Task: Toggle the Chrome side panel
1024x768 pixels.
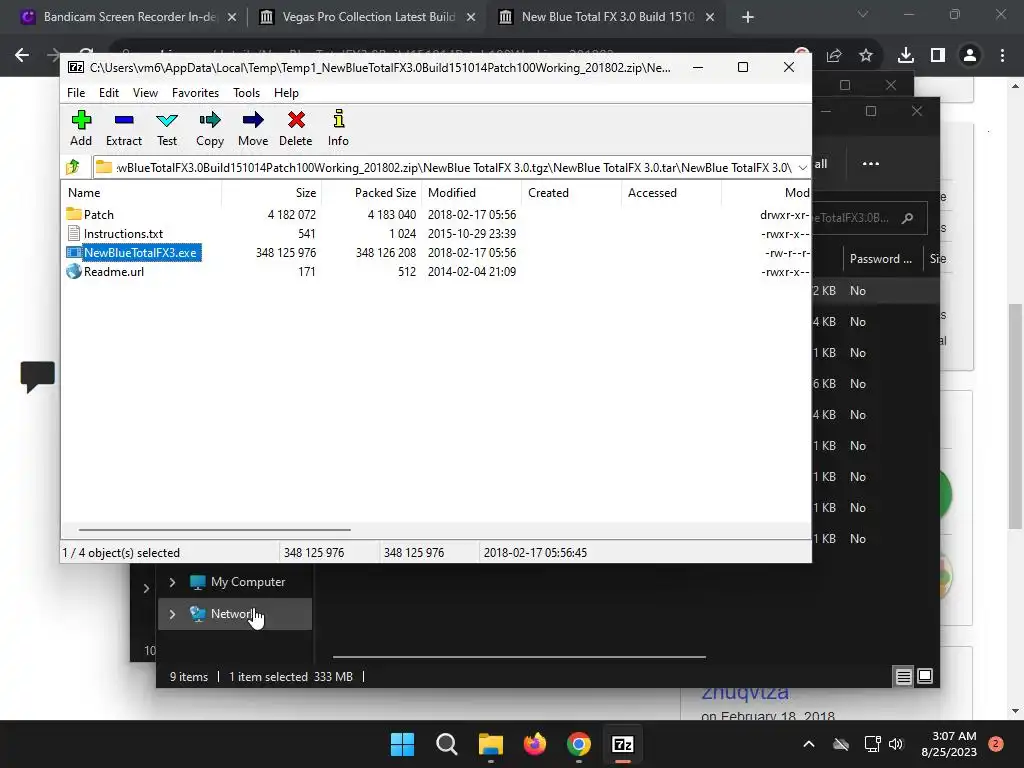Action: [x=938, y=56]
